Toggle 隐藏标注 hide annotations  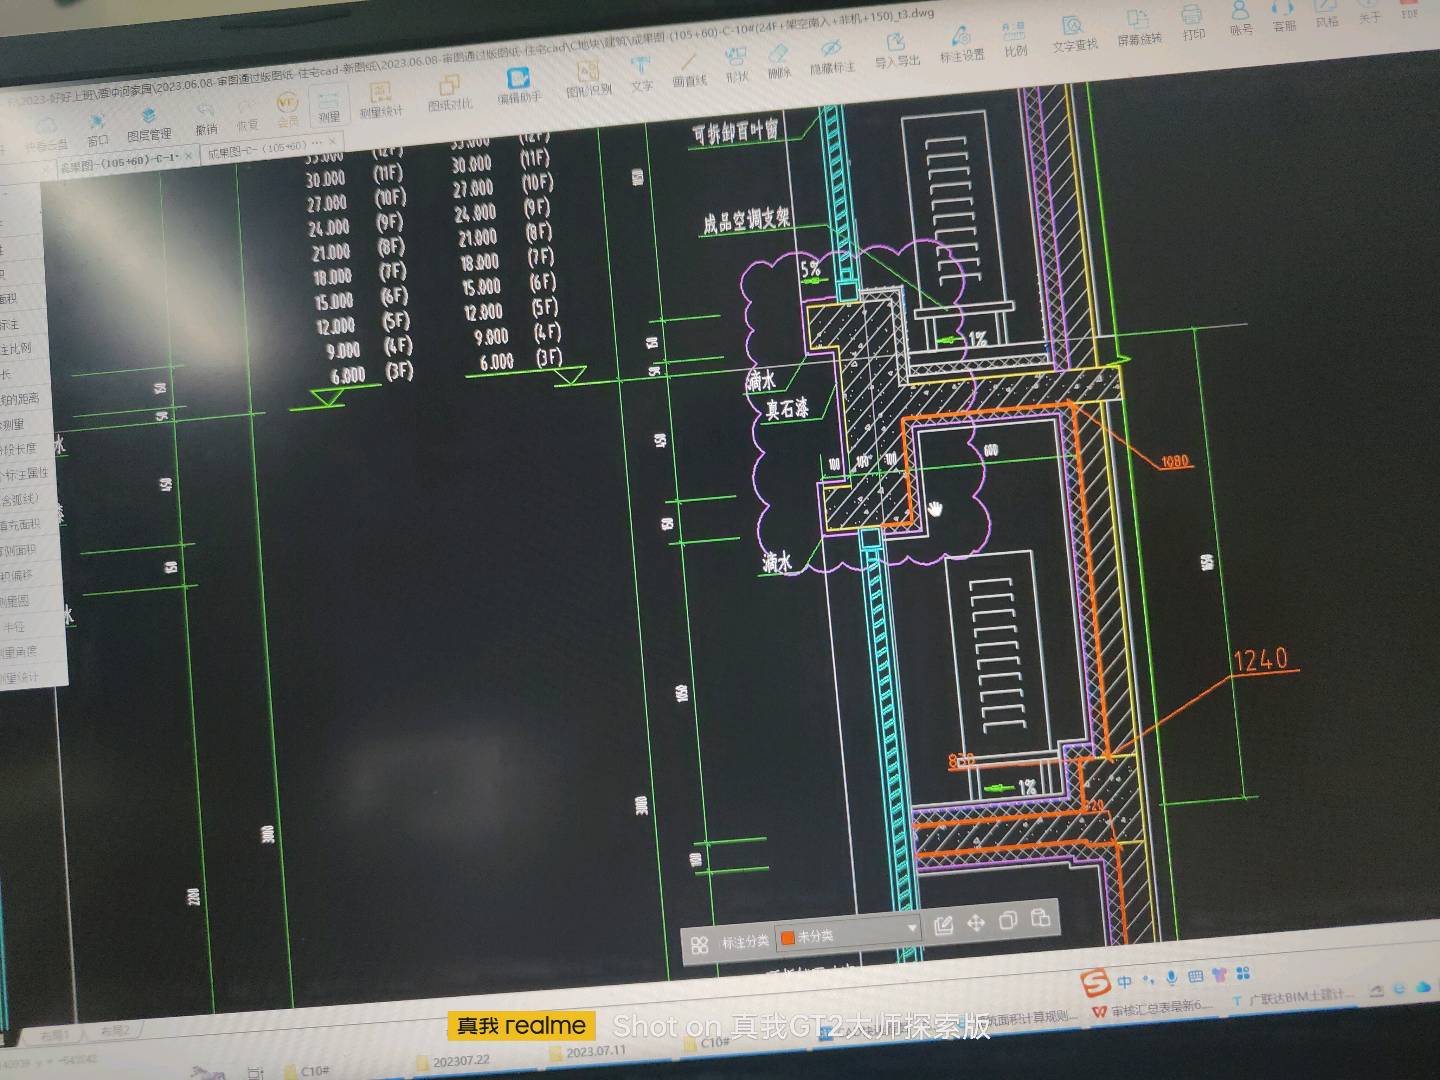(831, 56)
